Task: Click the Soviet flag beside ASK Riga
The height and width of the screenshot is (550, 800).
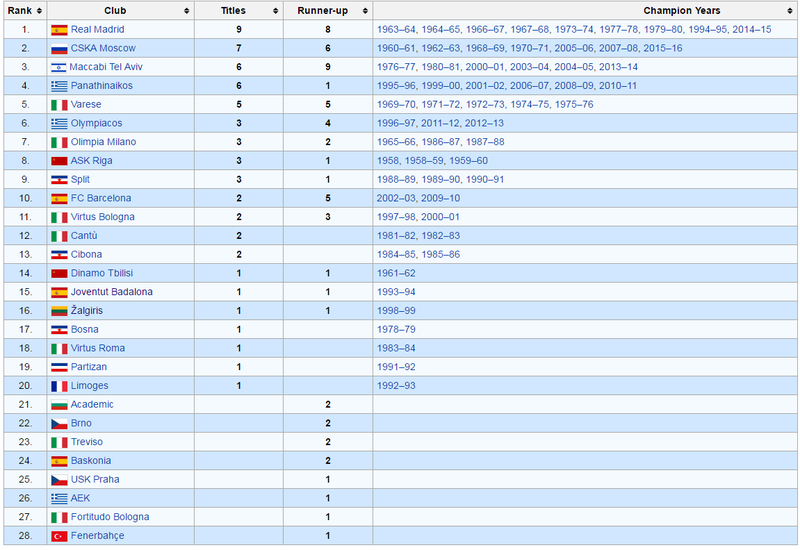Action: tap(59, 161)
